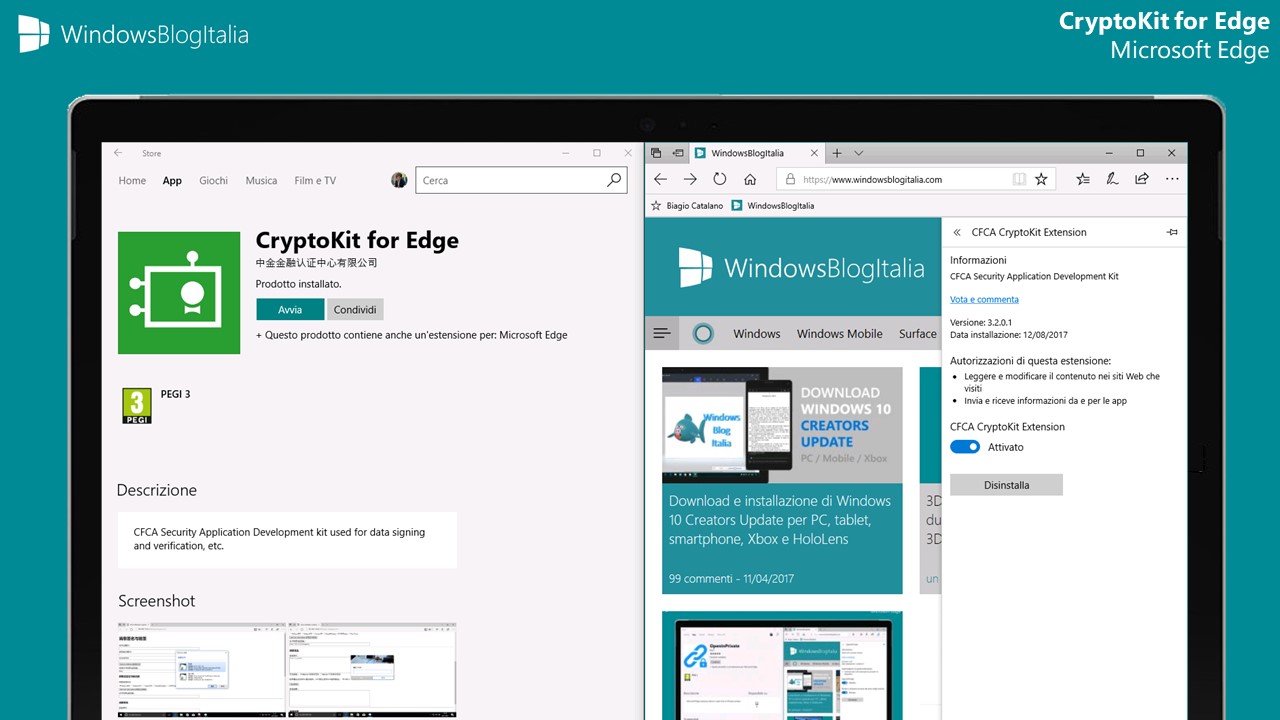Open the Windows menu item on website

coord(756,334)
